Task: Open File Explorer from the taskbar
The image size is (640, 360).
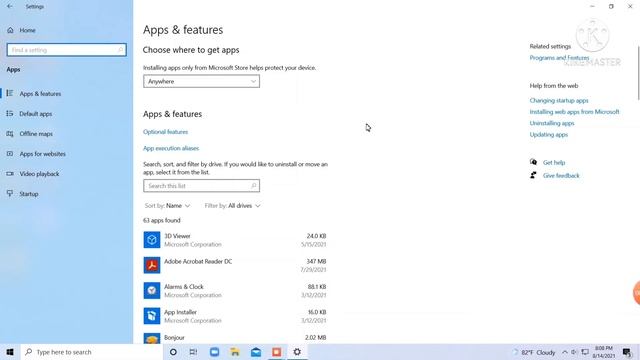Action: click(x=235, y=352)
